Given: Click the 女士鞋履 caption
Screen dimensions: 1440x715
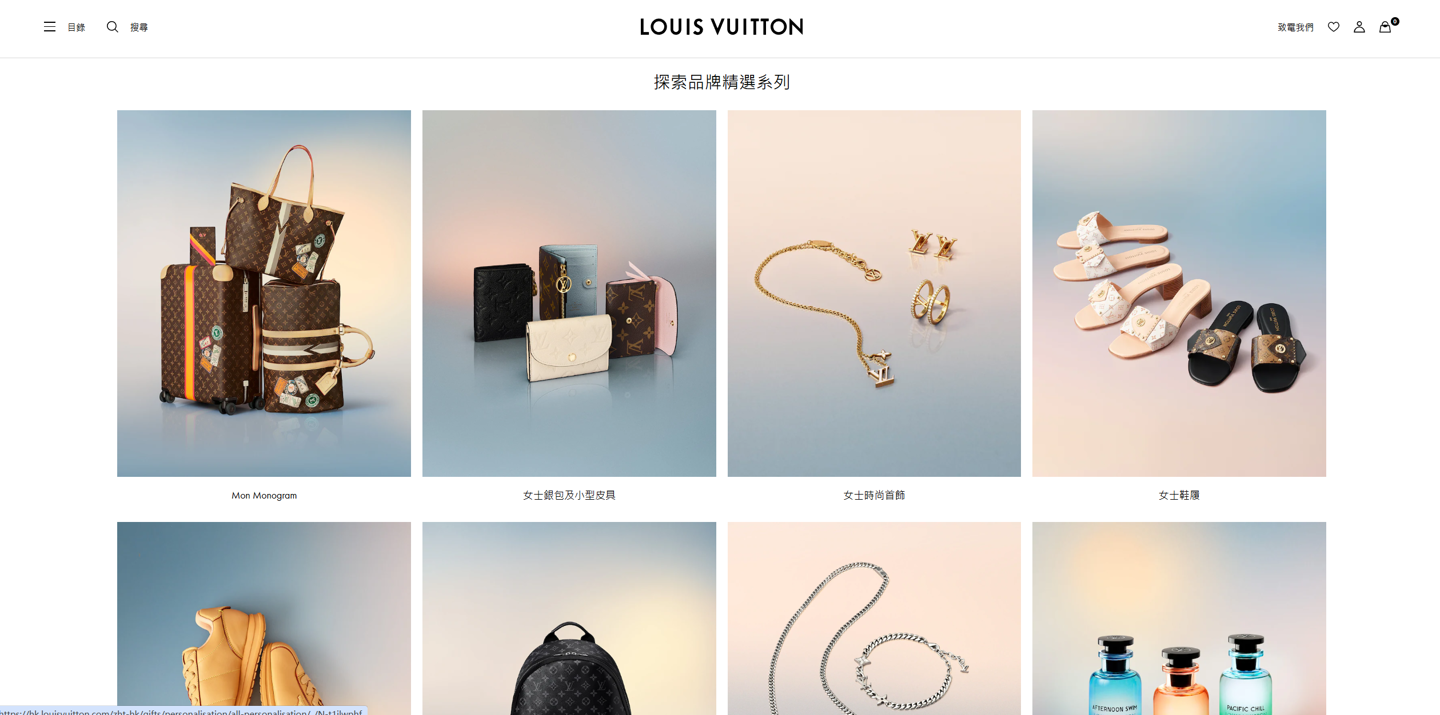Looking at the screenshot, I should (x=1179, y=495).
